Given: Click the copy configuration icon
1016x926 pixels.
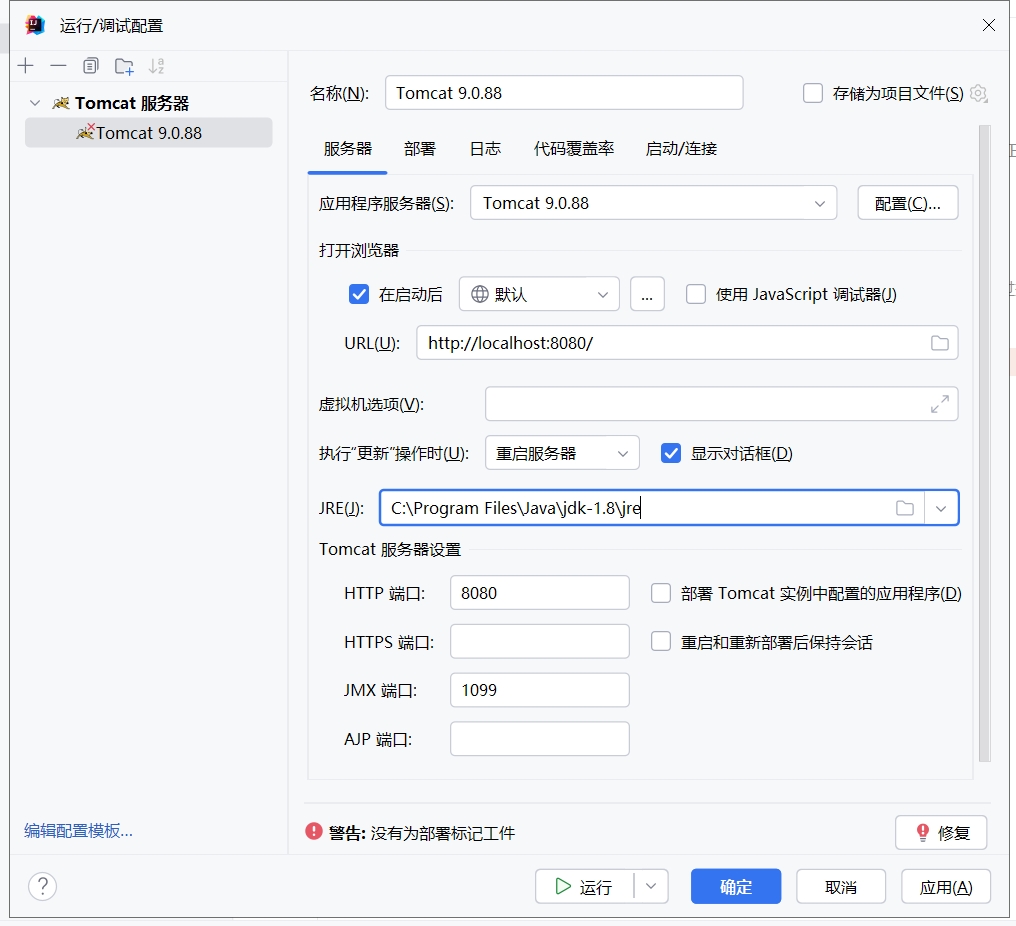Looking at the screenshot, I should (91, 66).
